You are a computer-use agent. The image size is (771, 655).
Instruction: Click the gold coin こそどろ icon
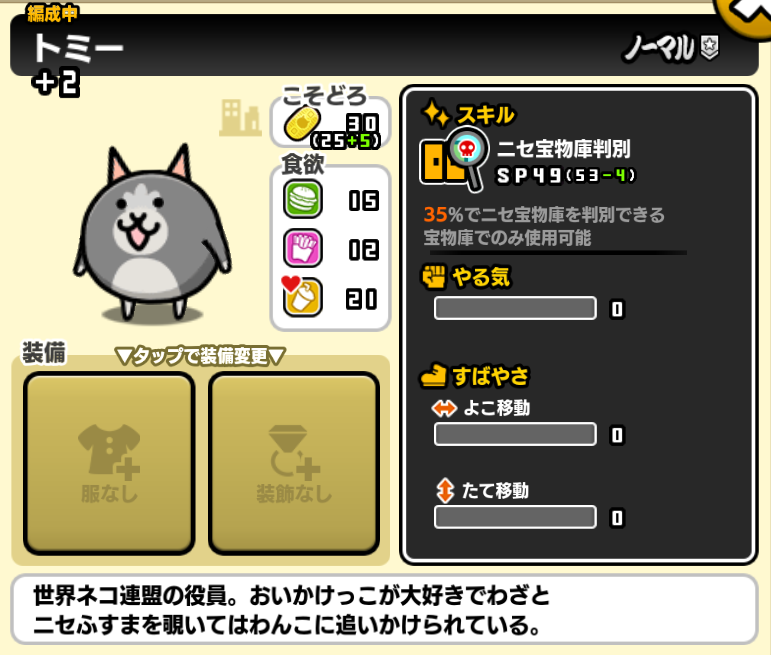coord(302,123)
